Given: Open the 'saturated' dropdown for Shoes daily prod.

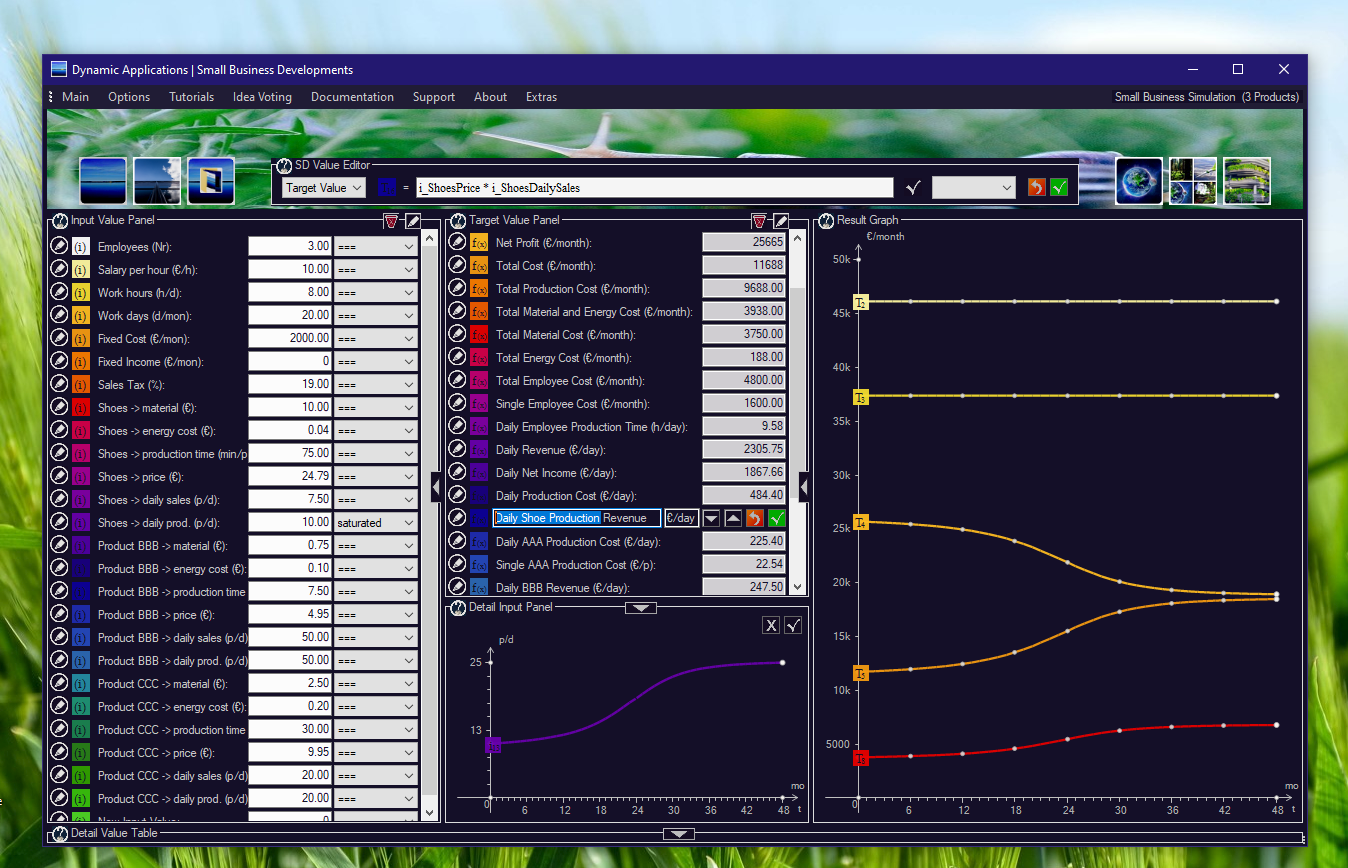Looking at the screenshot, I should 375,523.
